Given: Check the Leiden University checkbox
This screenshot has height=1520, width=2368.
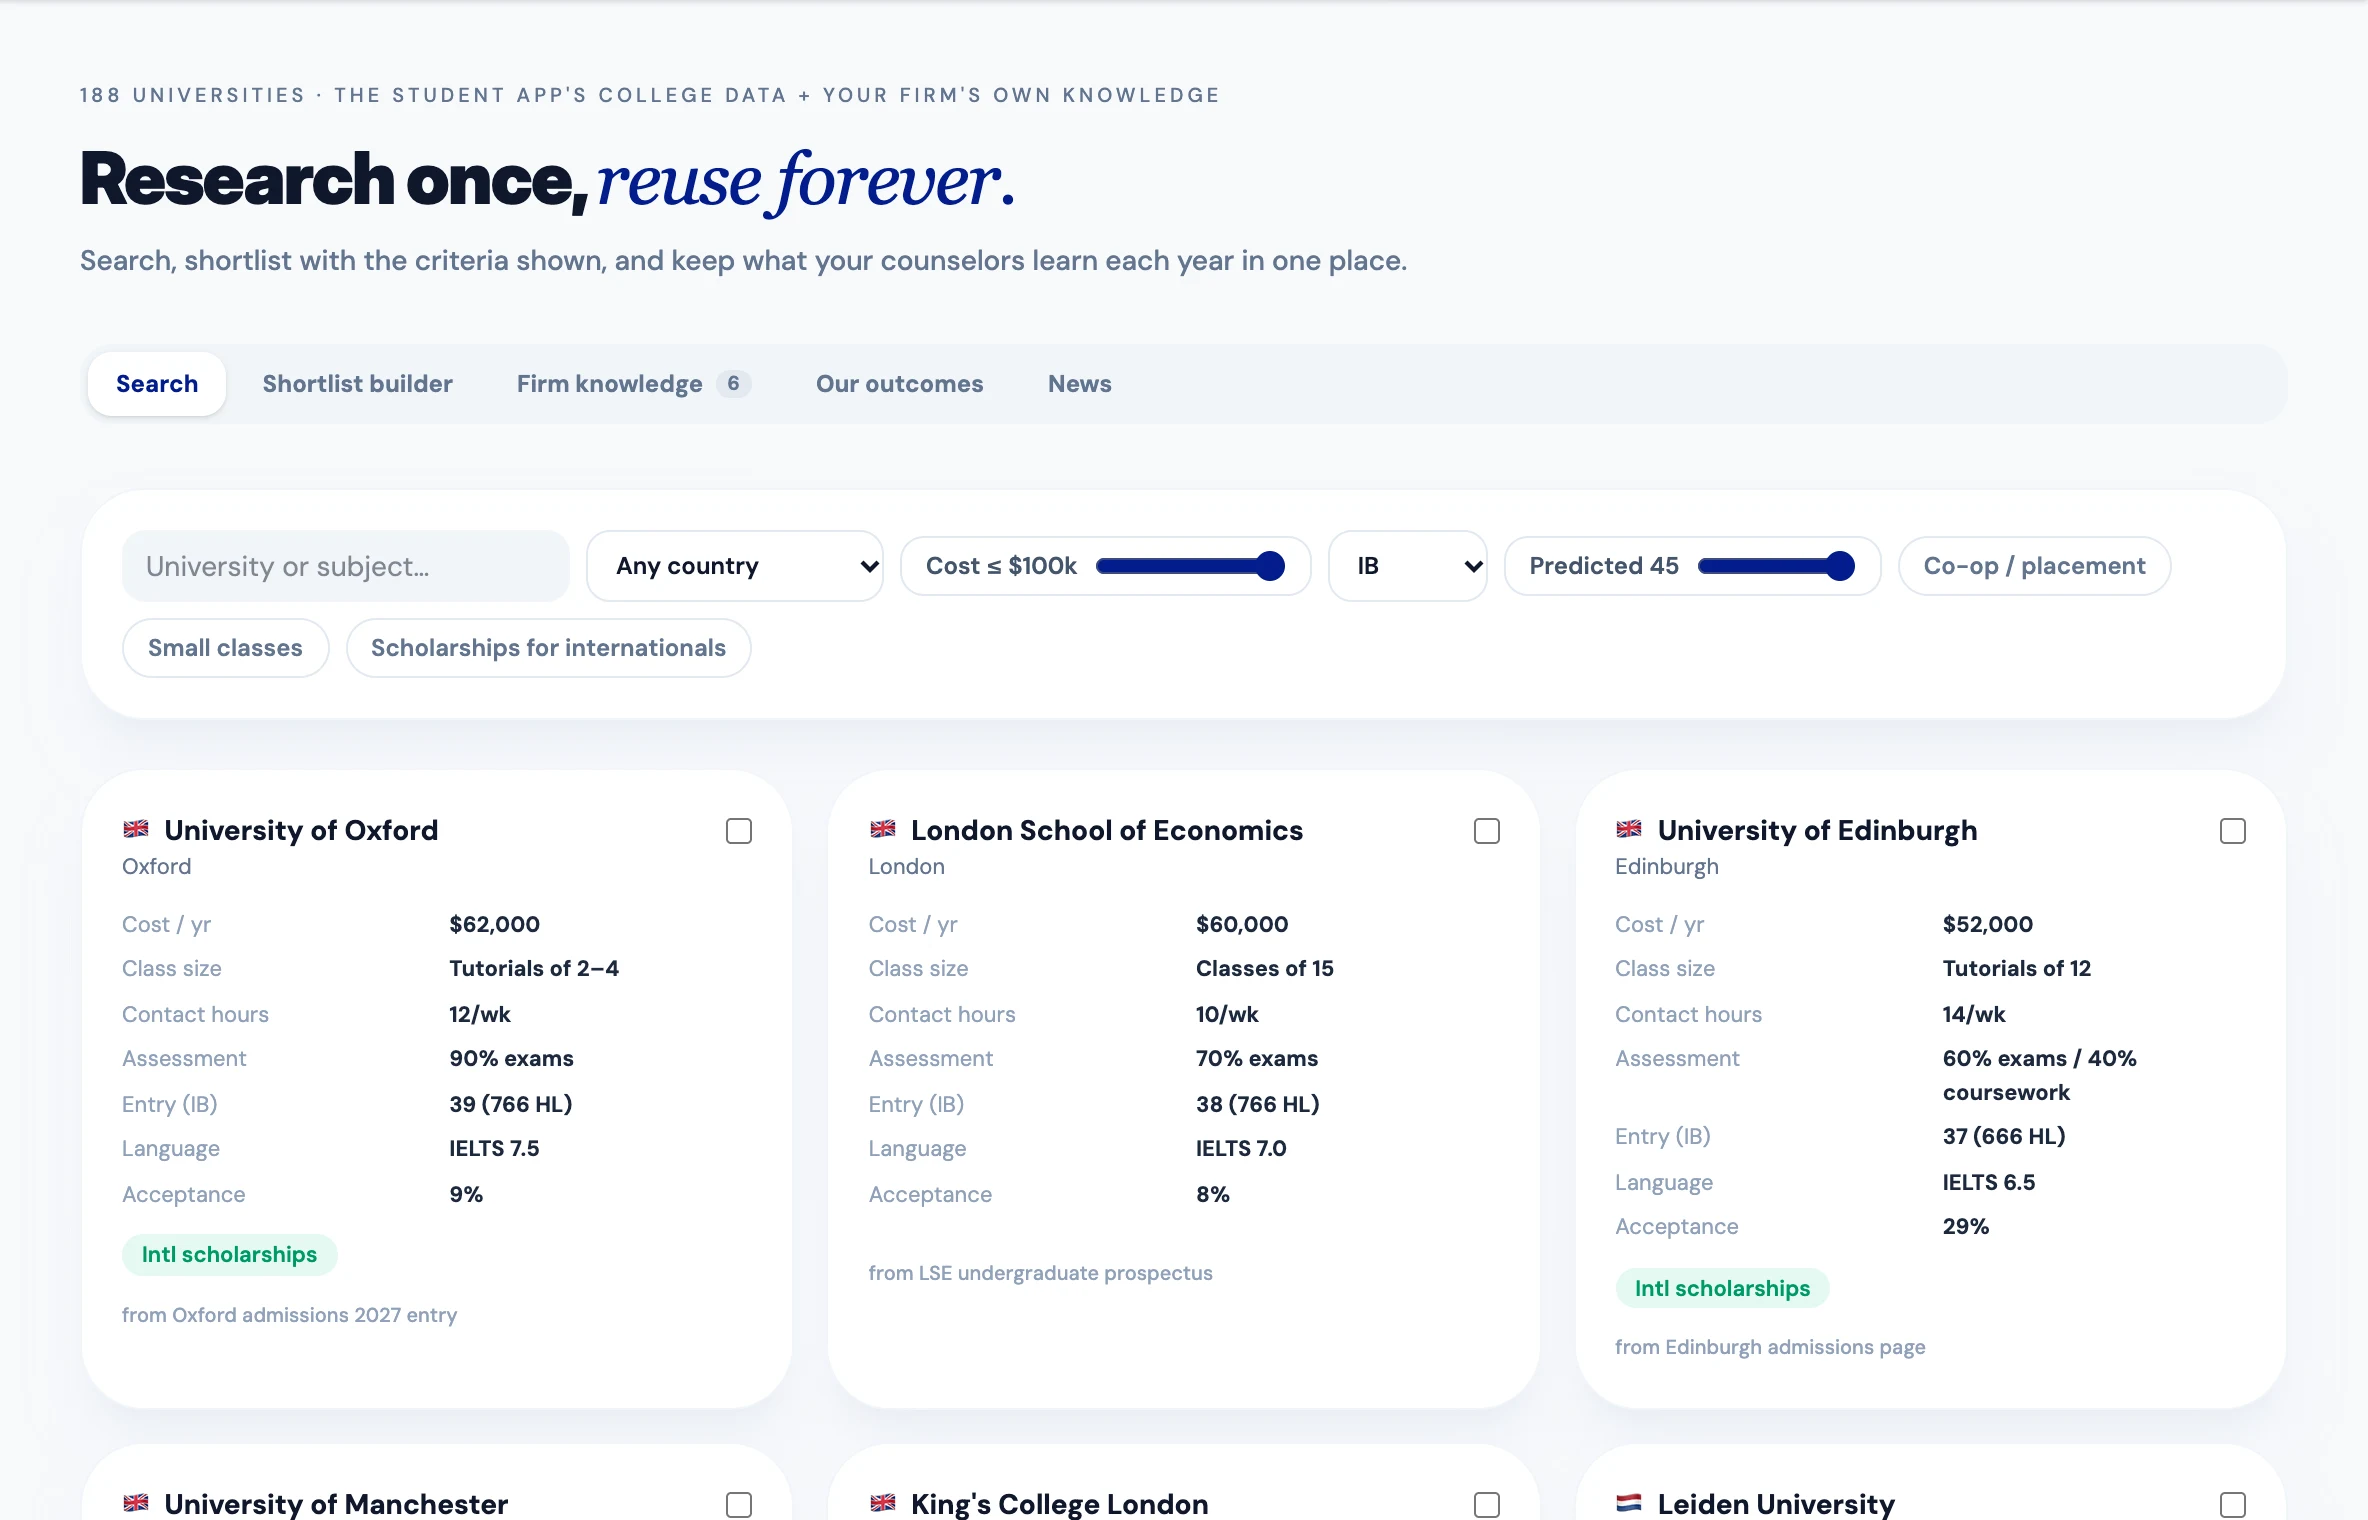Looking at the screenshot, I should (2233, 1505).
